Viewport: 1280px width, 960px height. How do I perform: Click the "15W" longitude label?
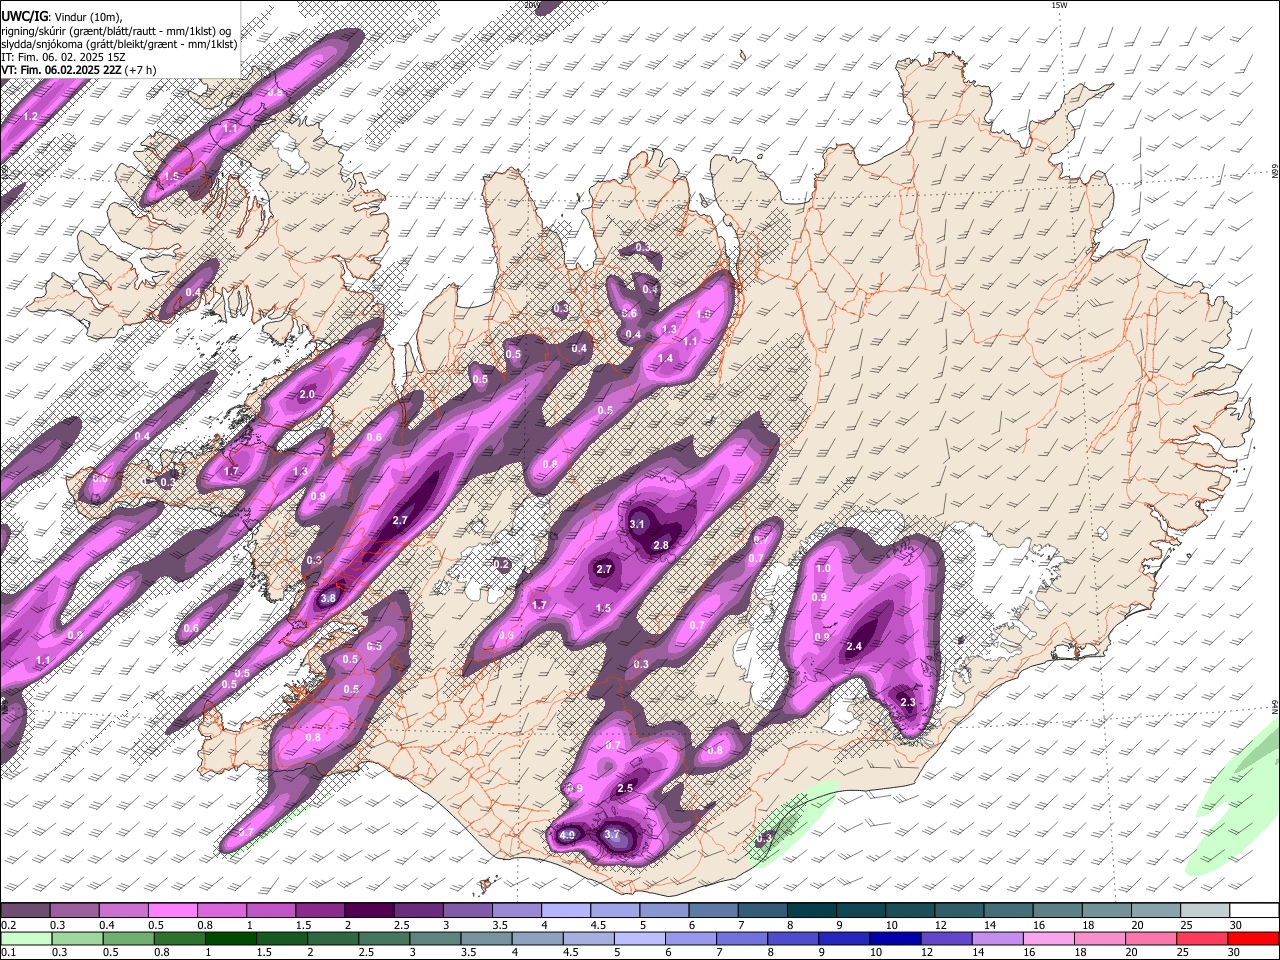click(1059, 5)
